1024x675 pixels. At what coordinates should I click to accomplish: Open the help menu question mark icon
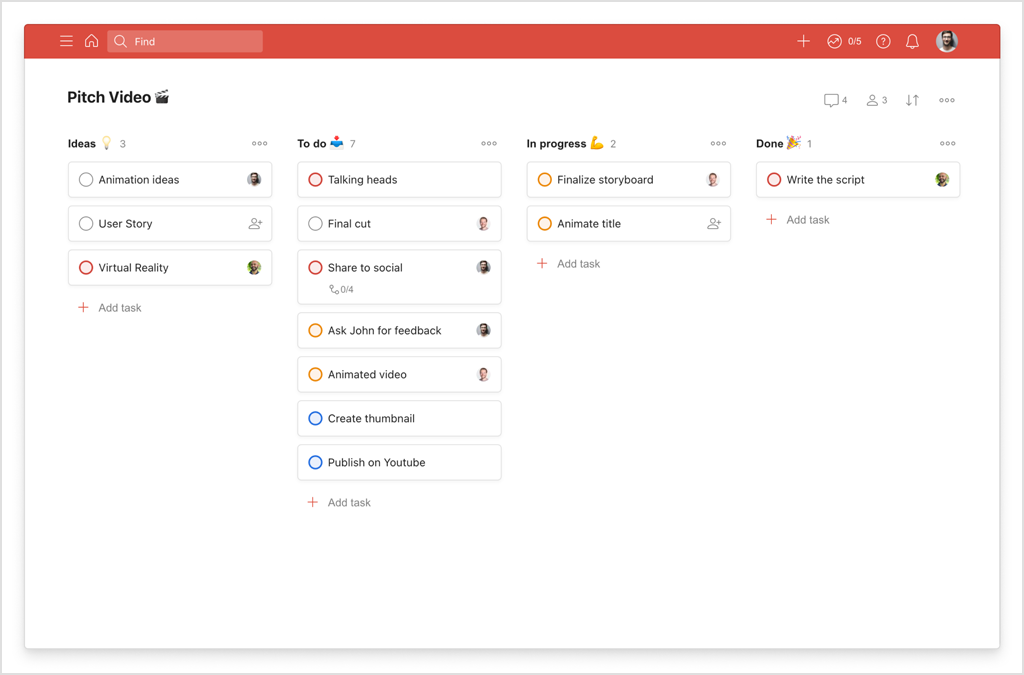coord(882,41)
